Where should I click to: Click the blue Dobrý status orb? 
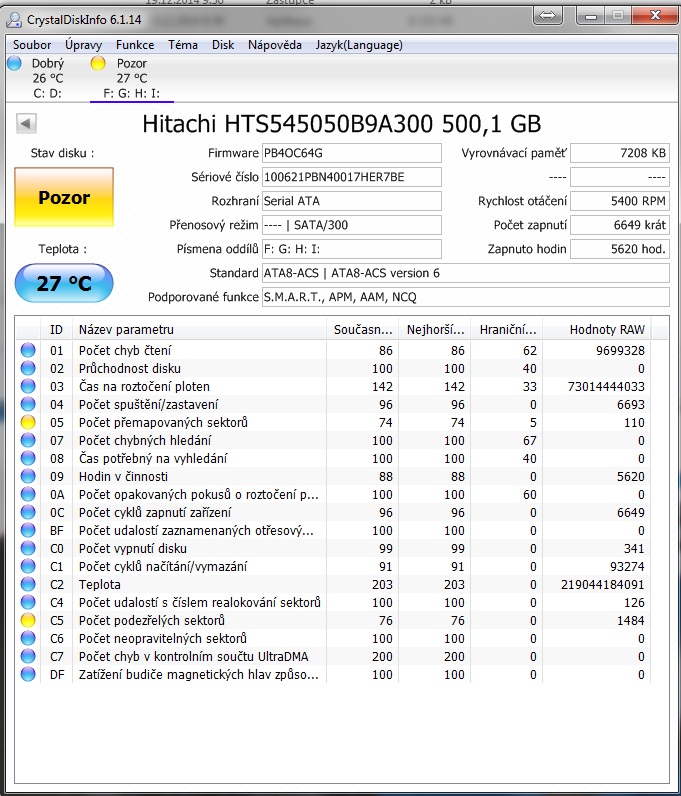click(15, 63)
